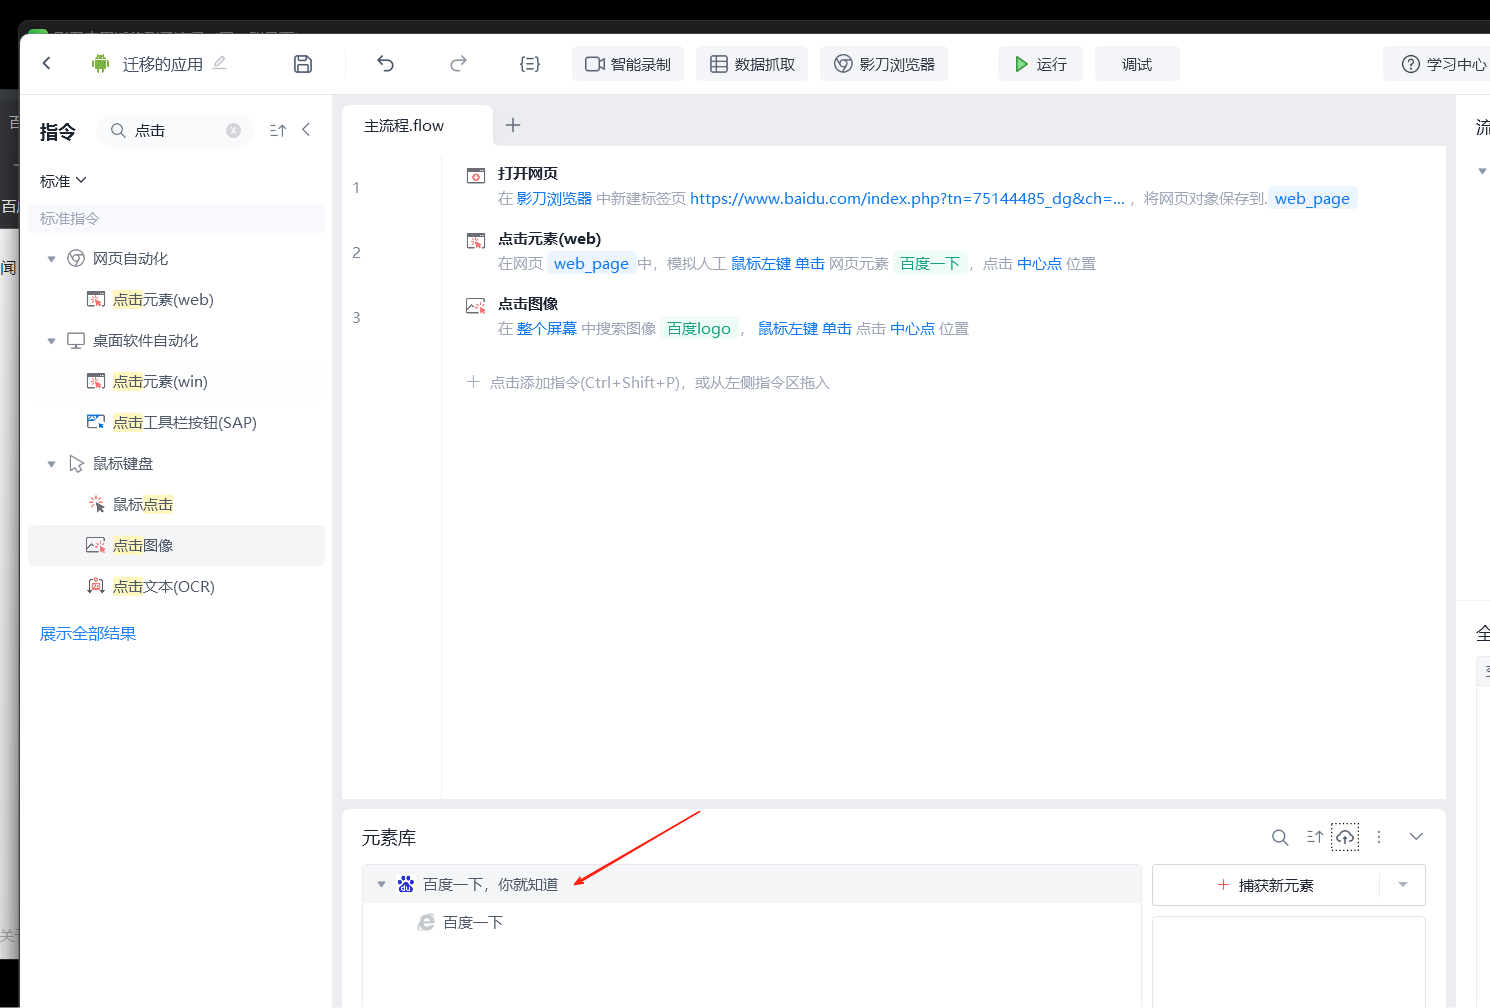This screenshot has height=1008, width=1490.
Task: Click the 智能录制 button
Action: [628, 64]
